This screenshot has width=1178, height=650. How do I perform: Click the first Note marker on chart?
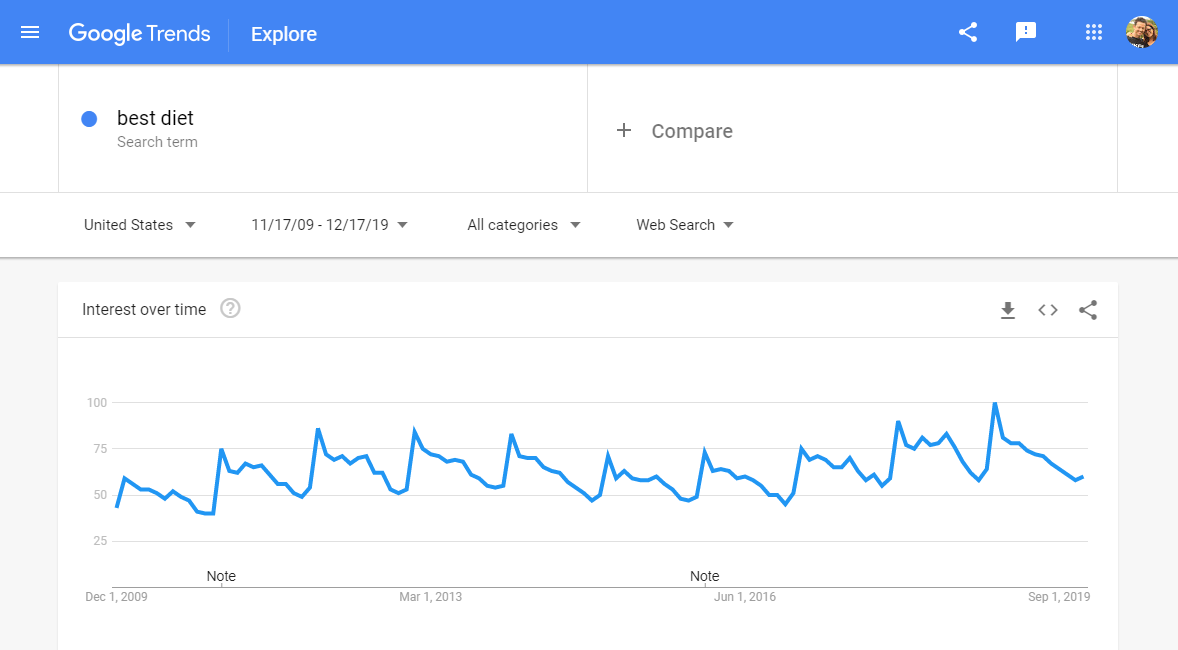coord(221,576)
